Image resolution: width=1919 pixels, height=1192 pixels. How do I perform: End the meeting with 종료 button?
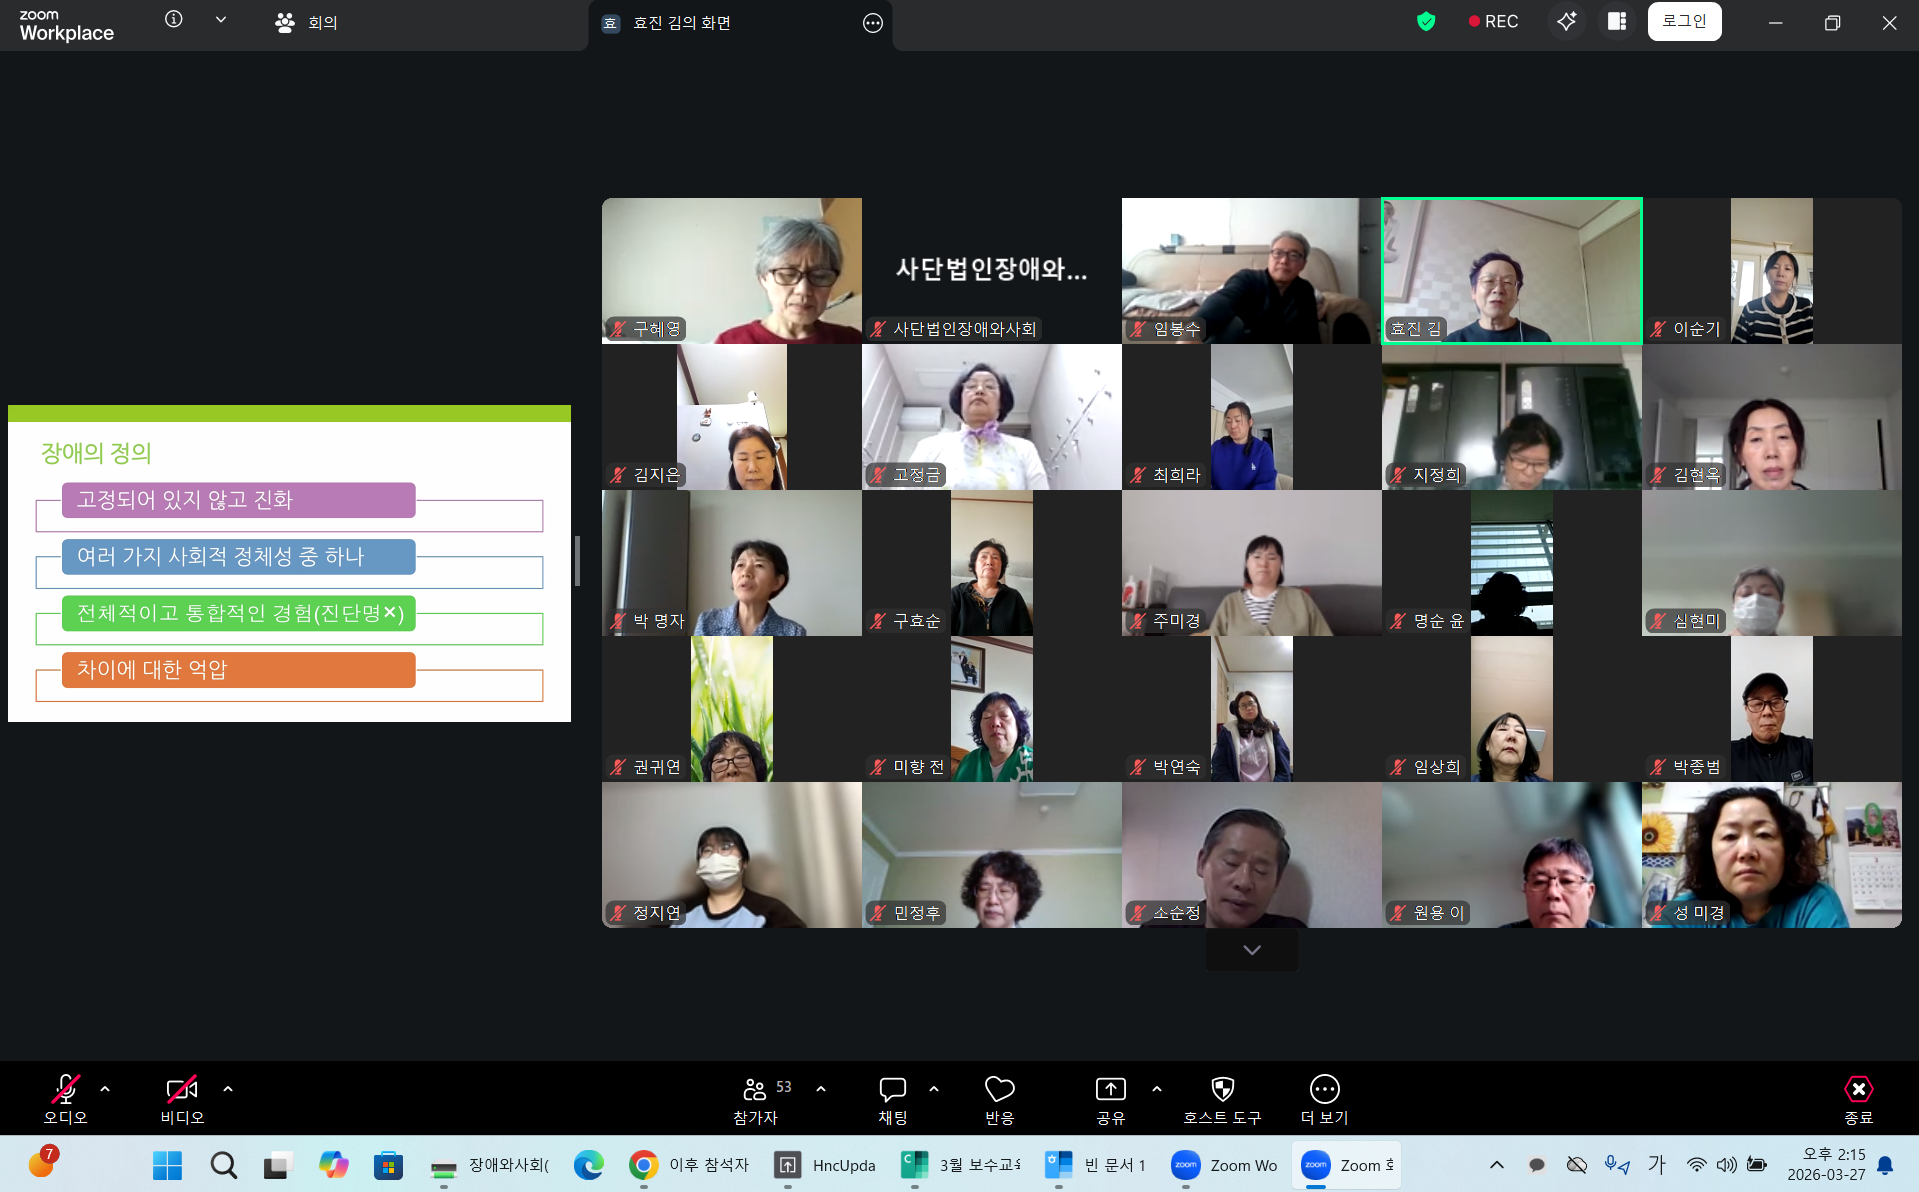[1858, 1099]
